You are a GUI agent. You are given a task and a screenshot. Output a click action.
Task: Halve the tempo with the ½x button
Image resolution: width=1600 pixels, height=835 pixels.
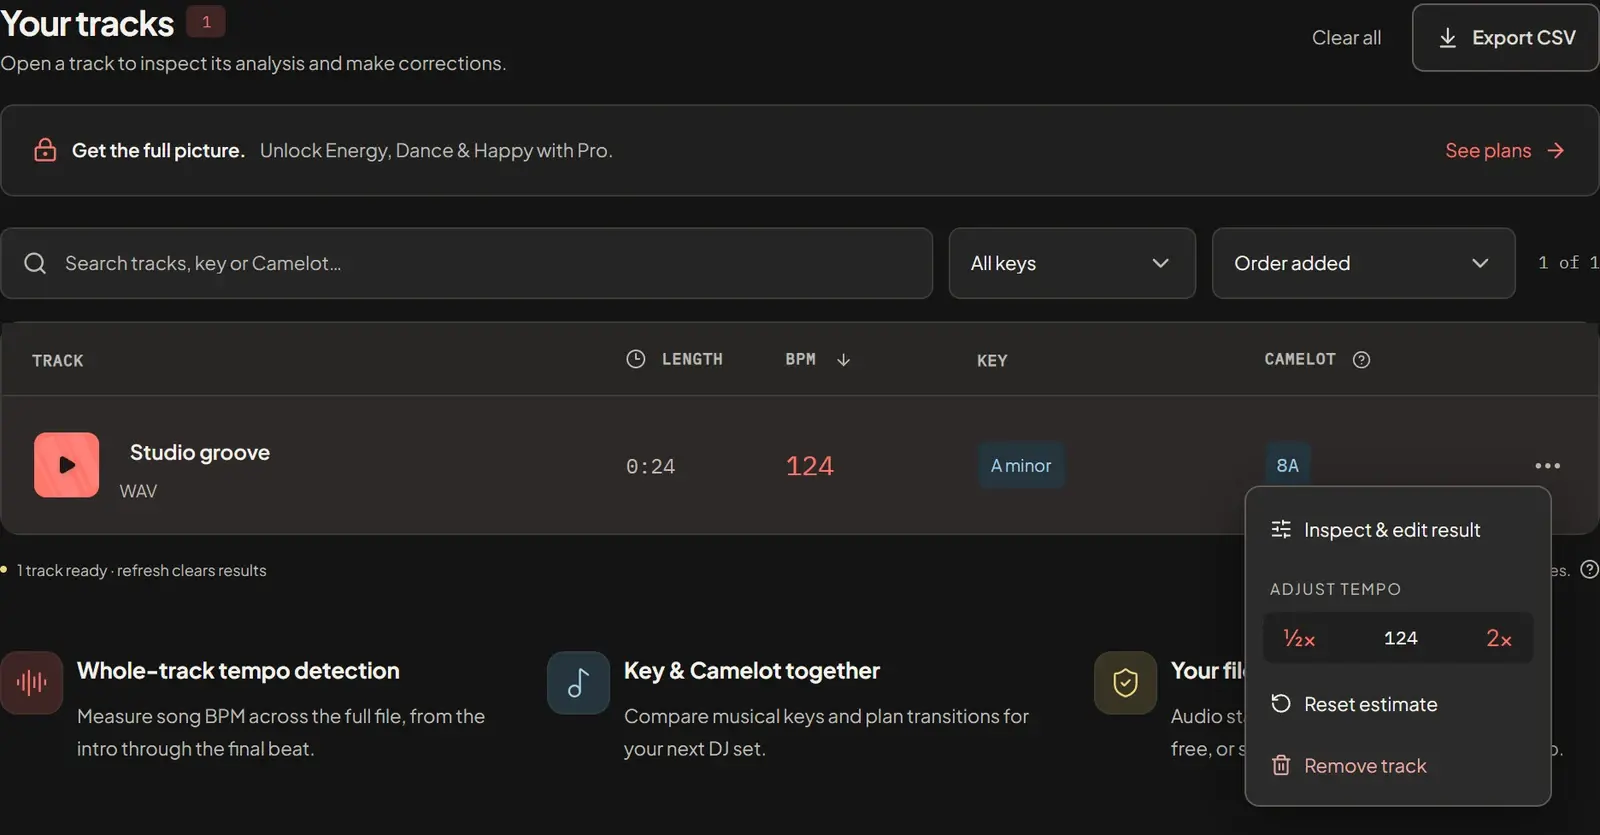pos(1299,638)
